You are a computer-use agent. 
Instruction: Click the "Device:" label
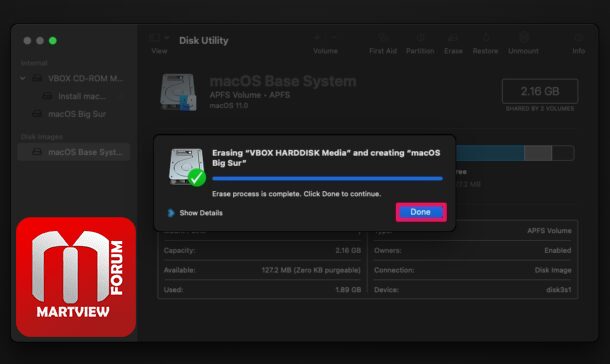pyautogui.click(x=386, y=290)
